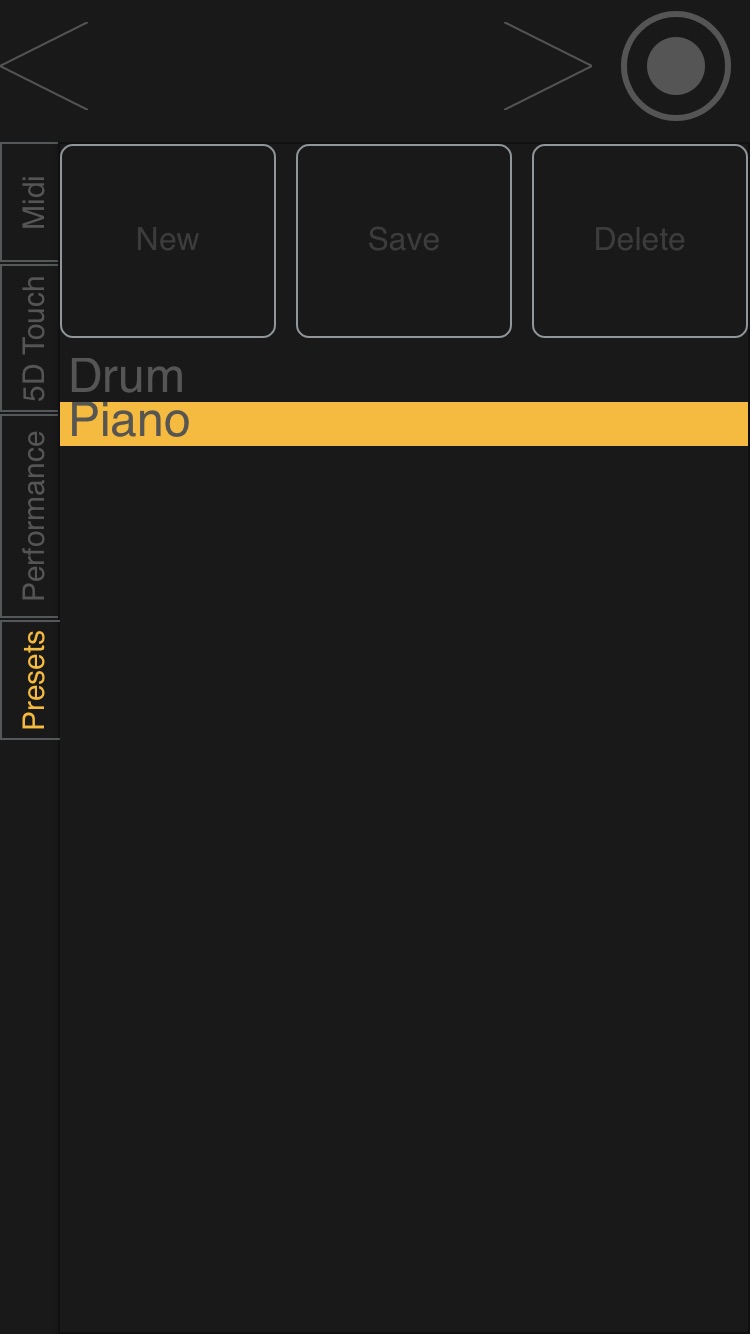Open the 5D Touch tab
The height and width of the screenshot is (1334, 750).
30,338
